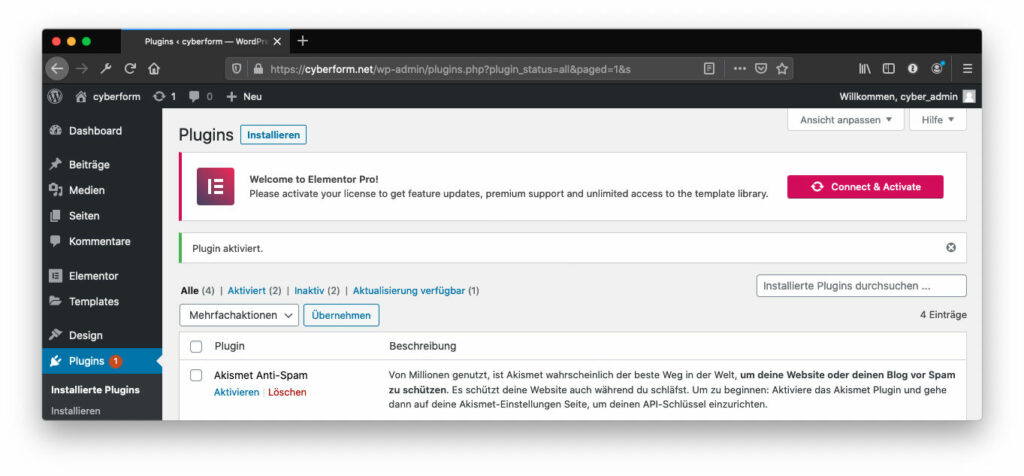The image size is (1024, 476).
Task: Expand the Hilfe help tab
Action: pos(938,119)
